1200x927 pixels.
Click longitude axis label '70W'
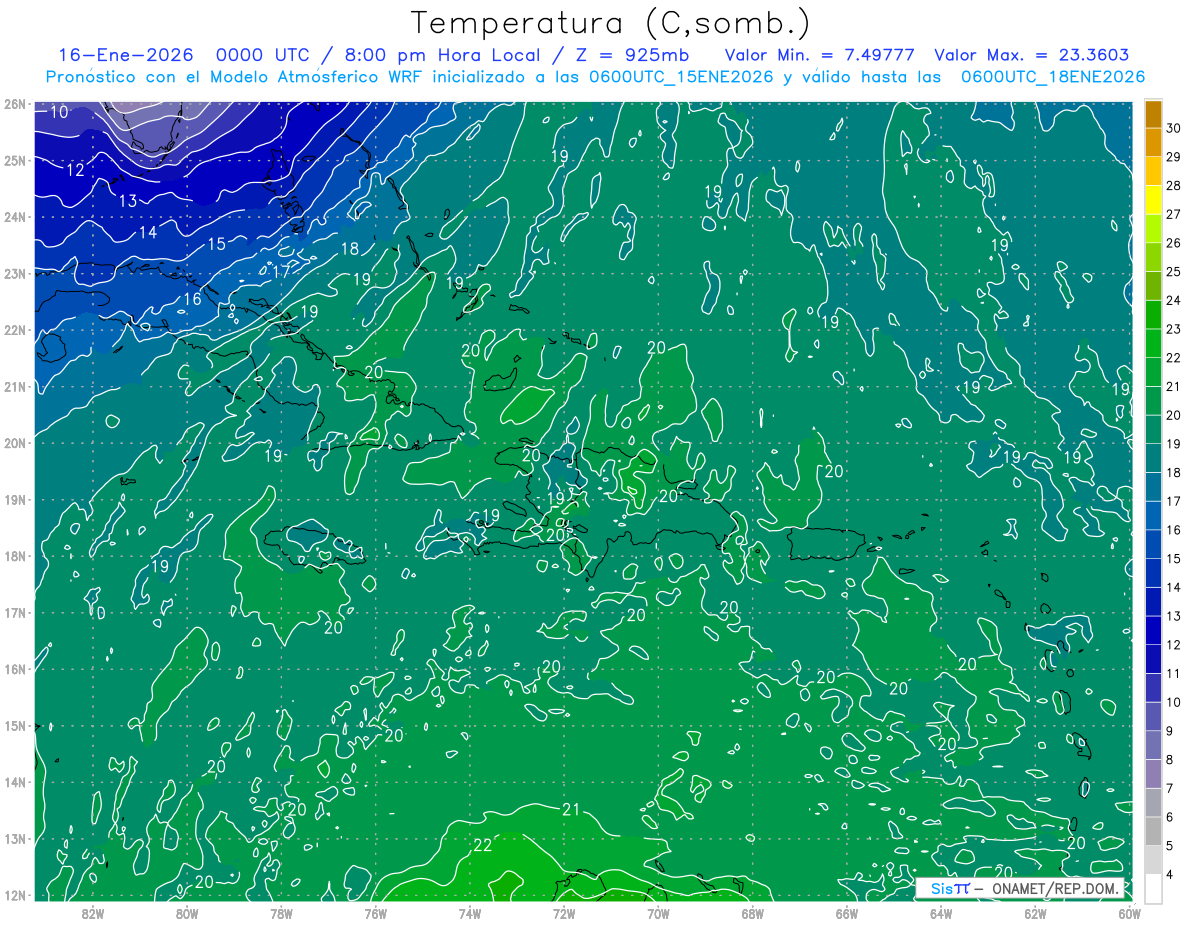click(x=658, y=913)
